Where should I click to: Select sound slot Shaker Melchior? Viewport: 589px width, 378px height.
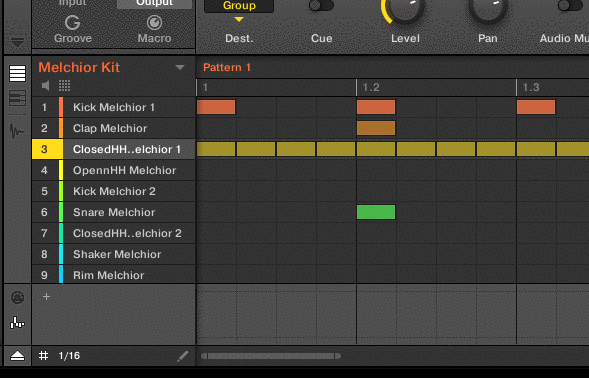(x=114, y=254)
